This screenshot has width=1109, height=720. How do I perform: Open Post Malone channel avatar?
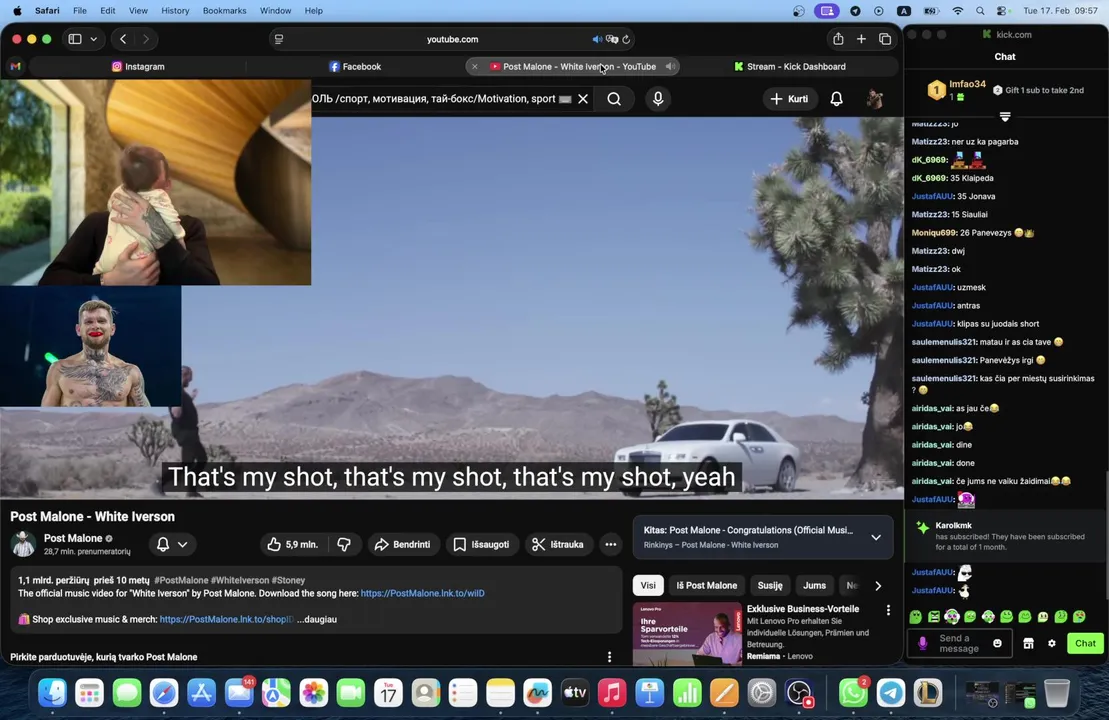coord(23,544)
